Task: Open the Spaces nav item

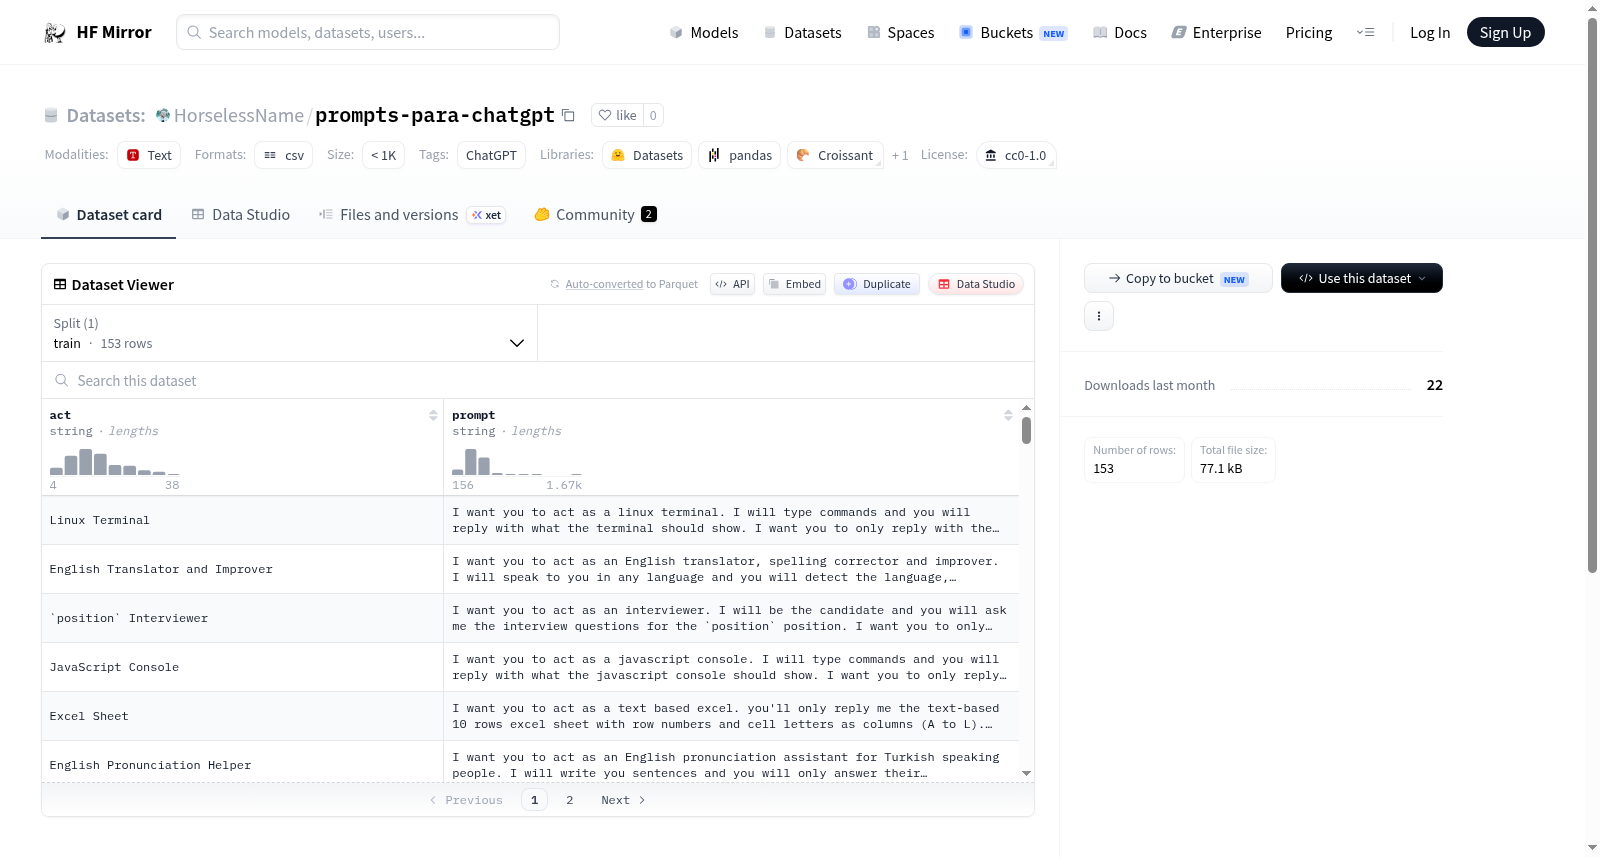Action: point(900,32)
